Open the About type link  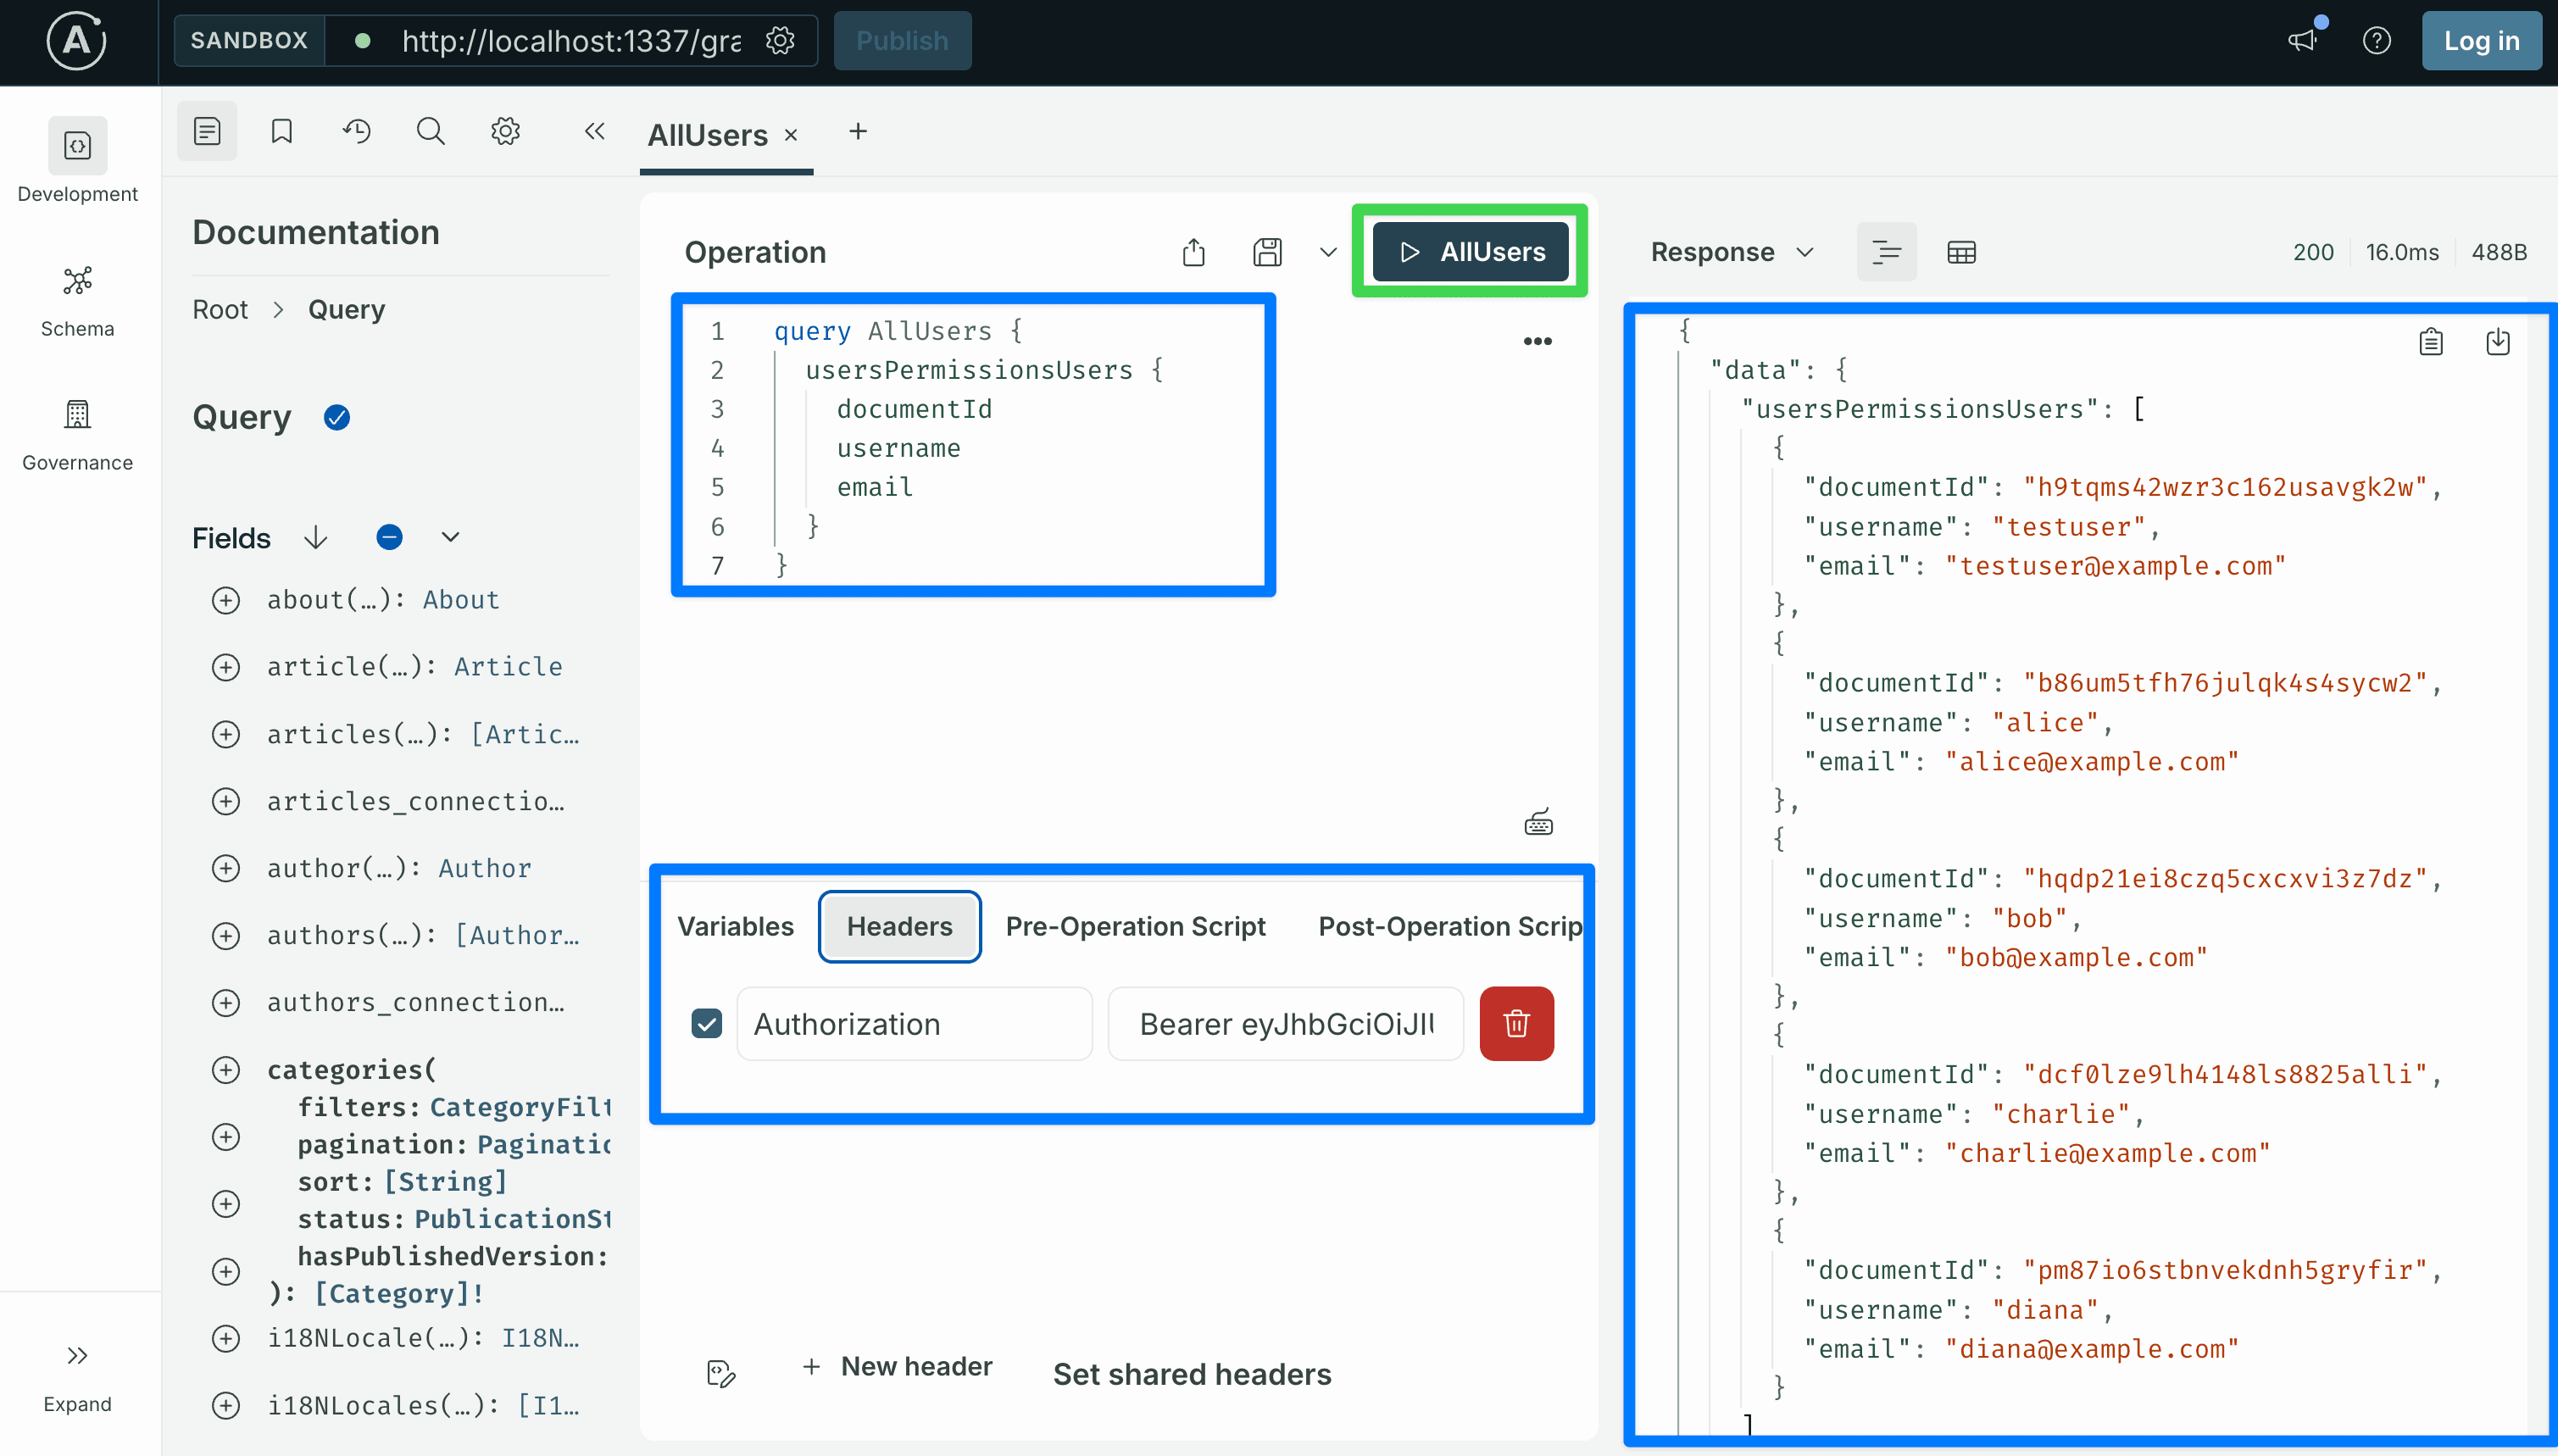click(460, 600)
